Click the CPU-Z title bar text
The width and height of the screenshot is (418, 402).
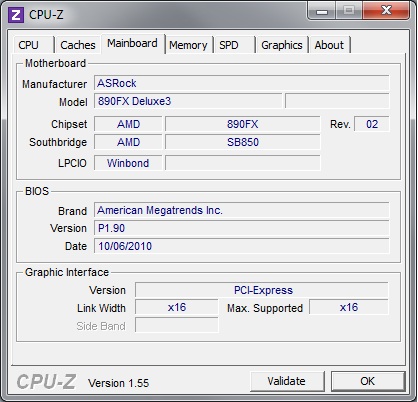click(x=46, y=15)
